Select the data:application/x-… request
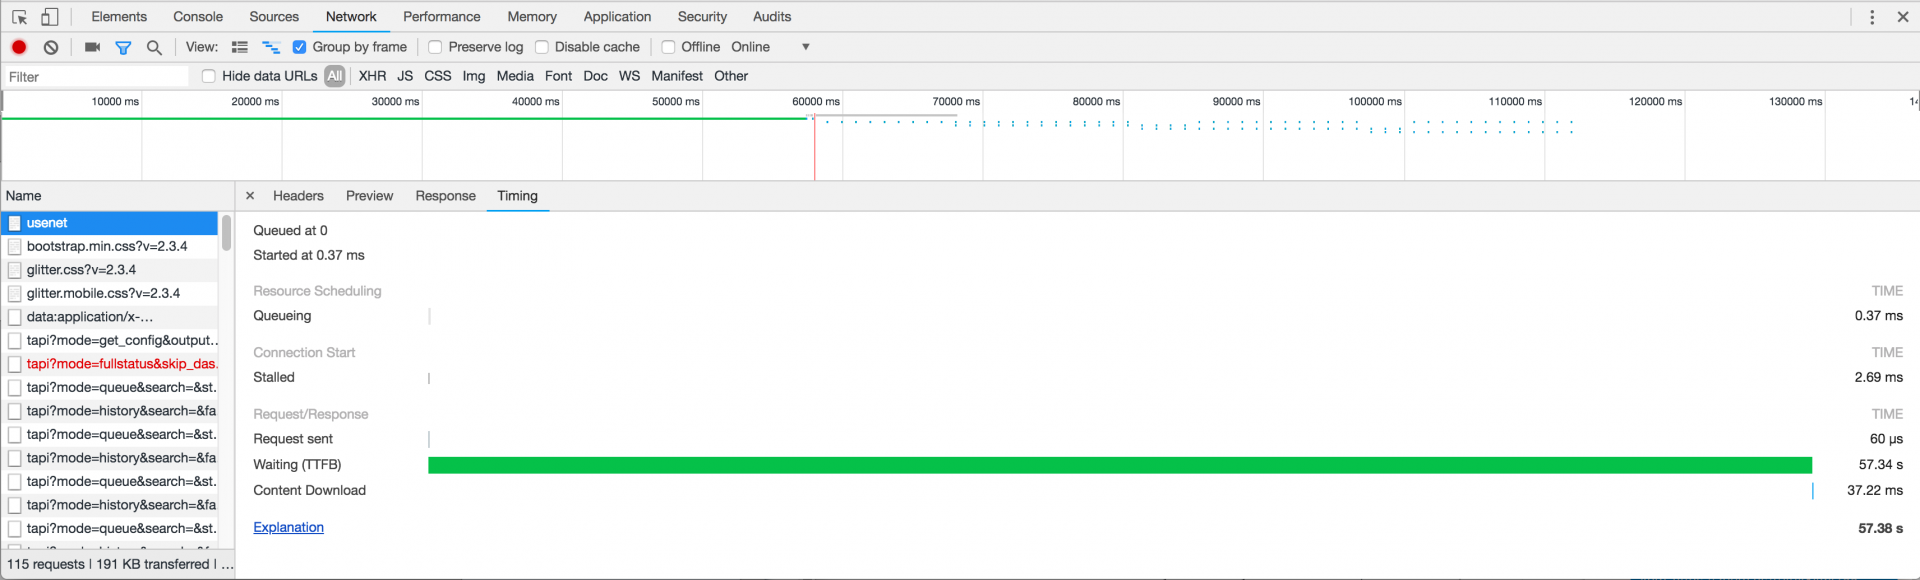Screen dimensions: 1920x580 (109, 317)
